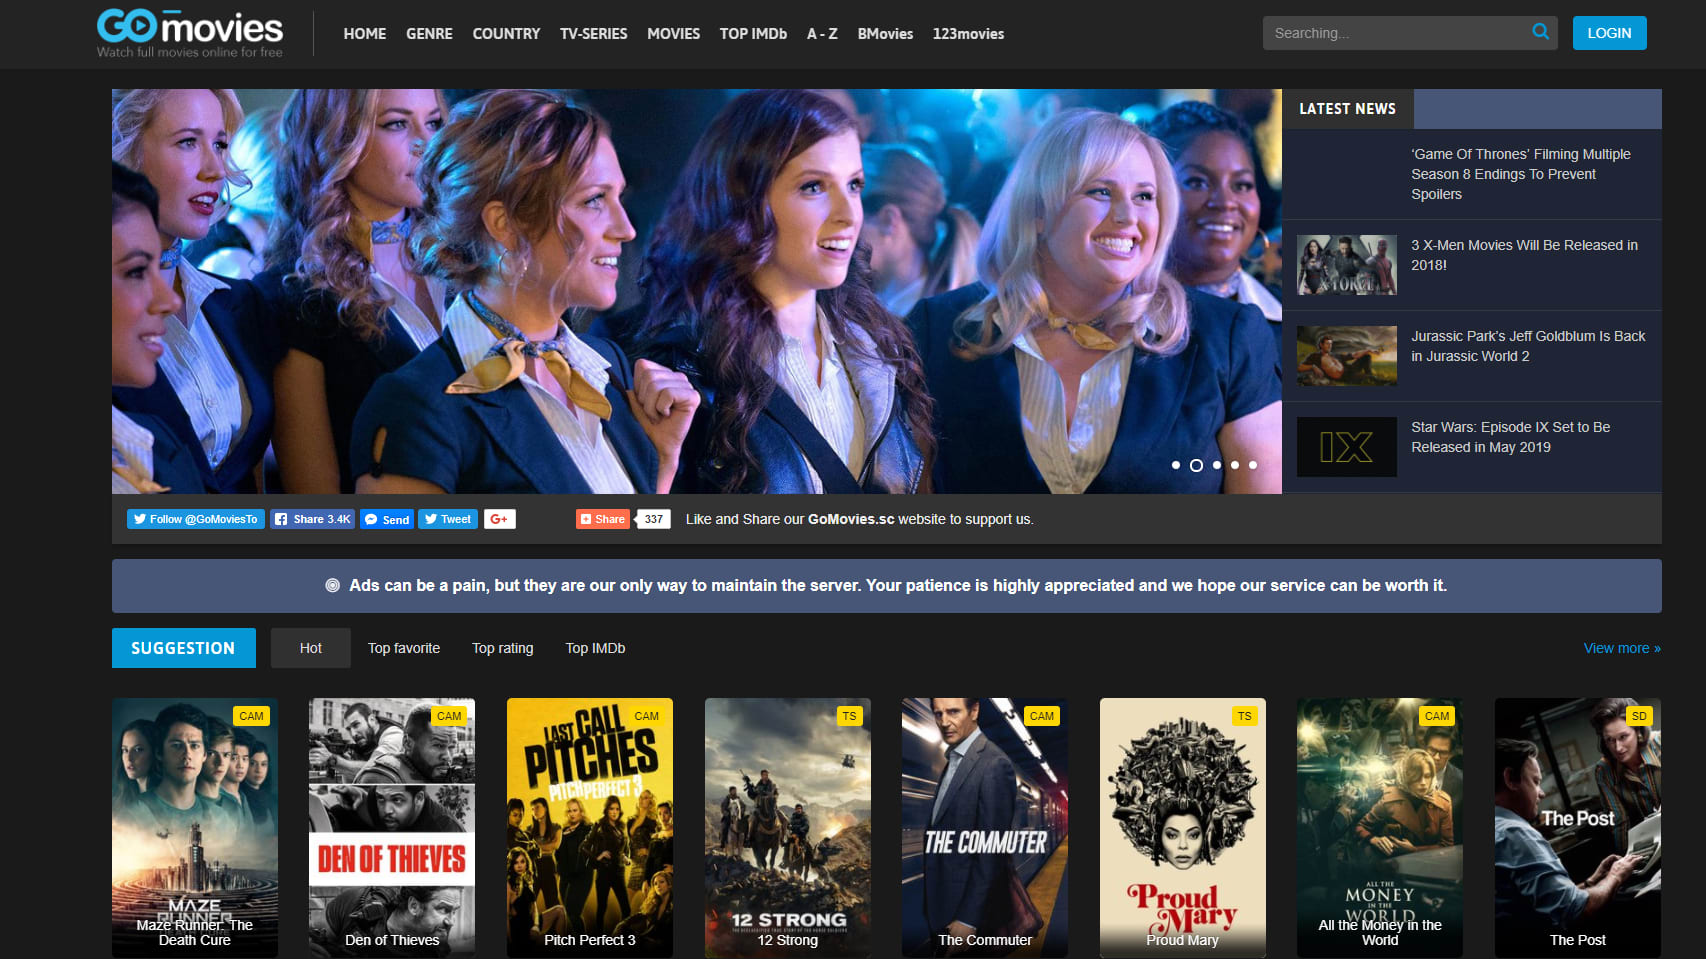Open The Commuter poster

coord(985,828)
